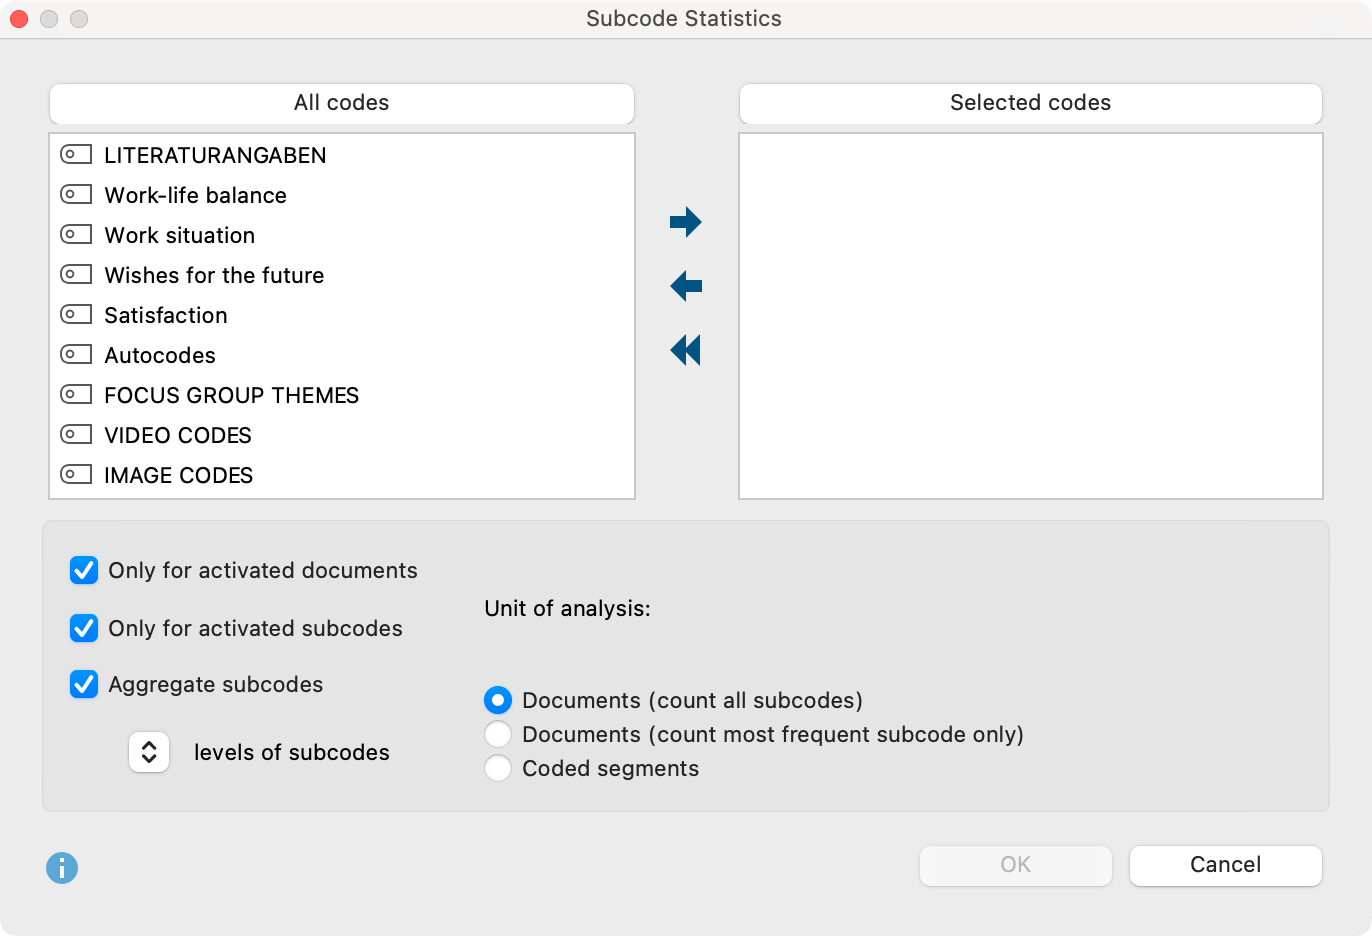Screen dimensions: 1372x936
Task: Click the code icon beside Work situation
Action: [x=76, y=234]
